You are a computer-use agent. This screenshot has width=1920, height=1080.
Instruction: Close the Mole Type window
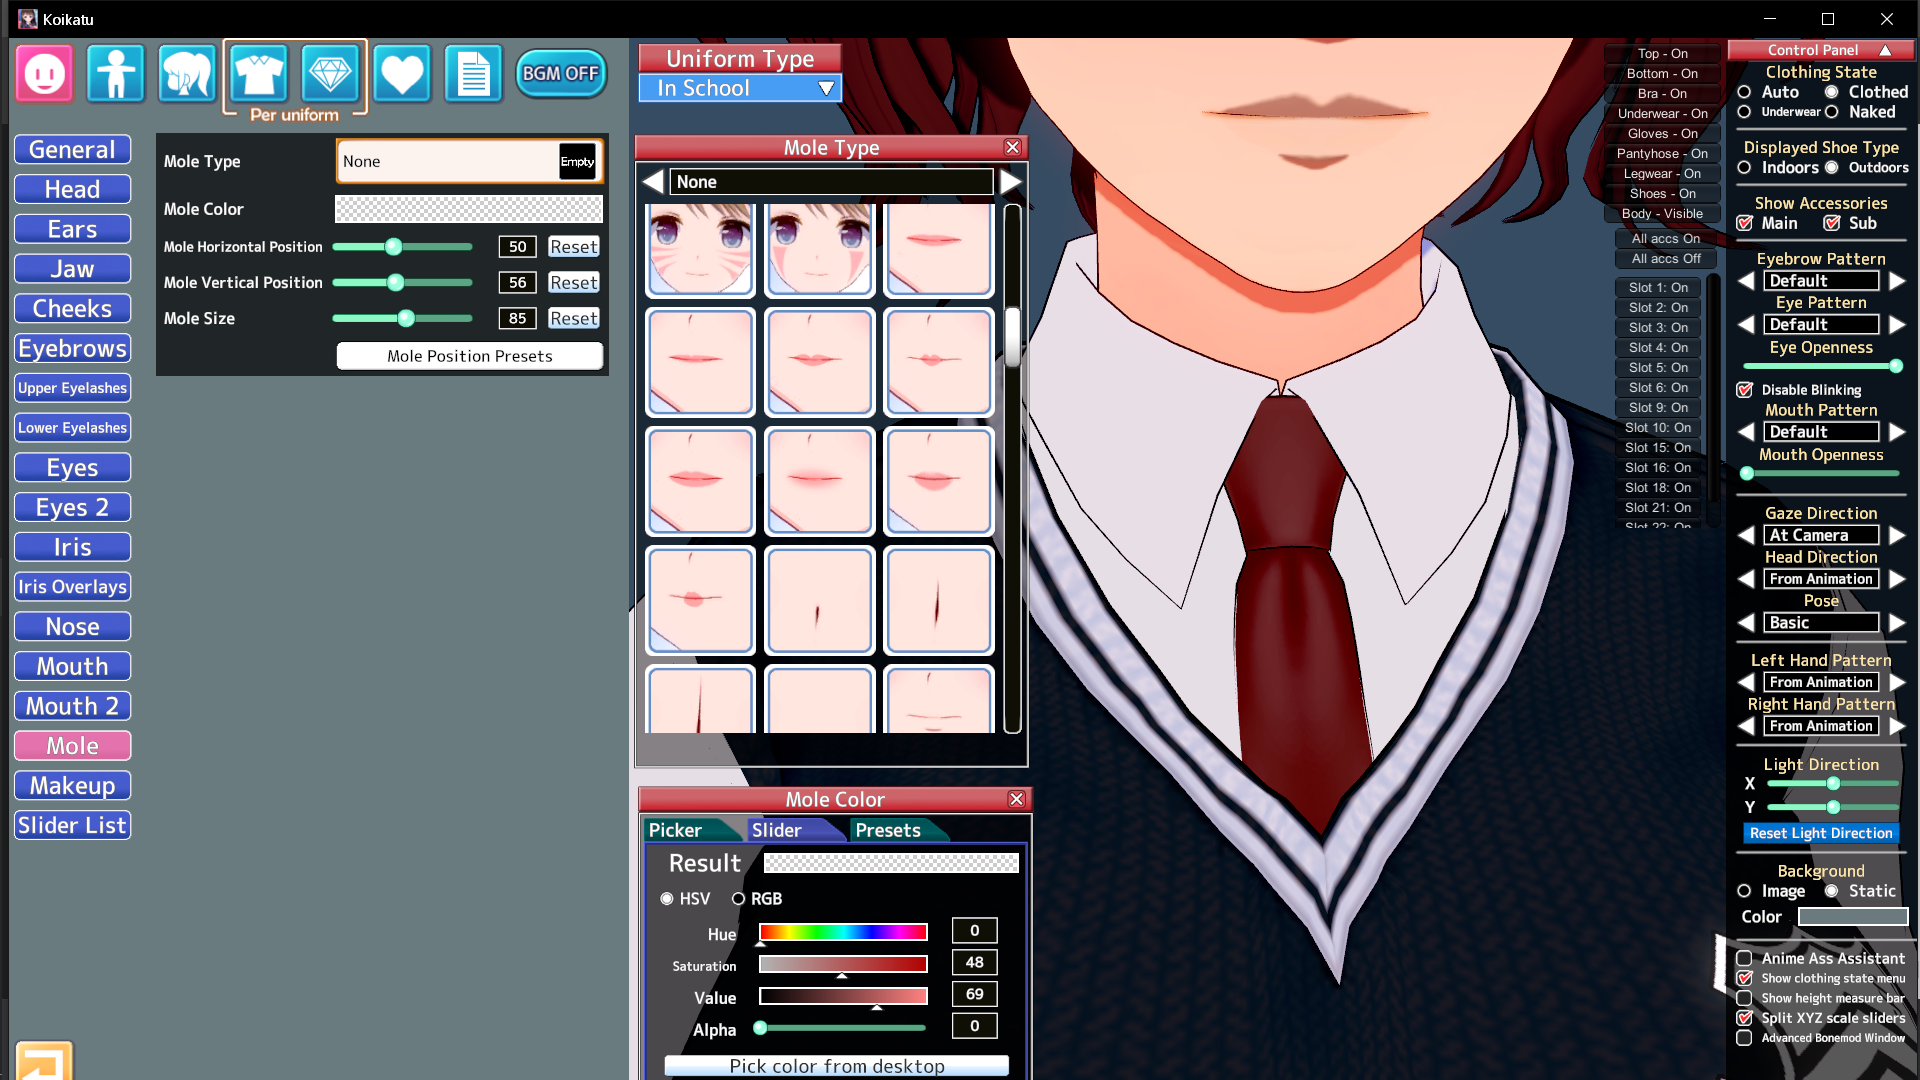(x=1012, y=147)
